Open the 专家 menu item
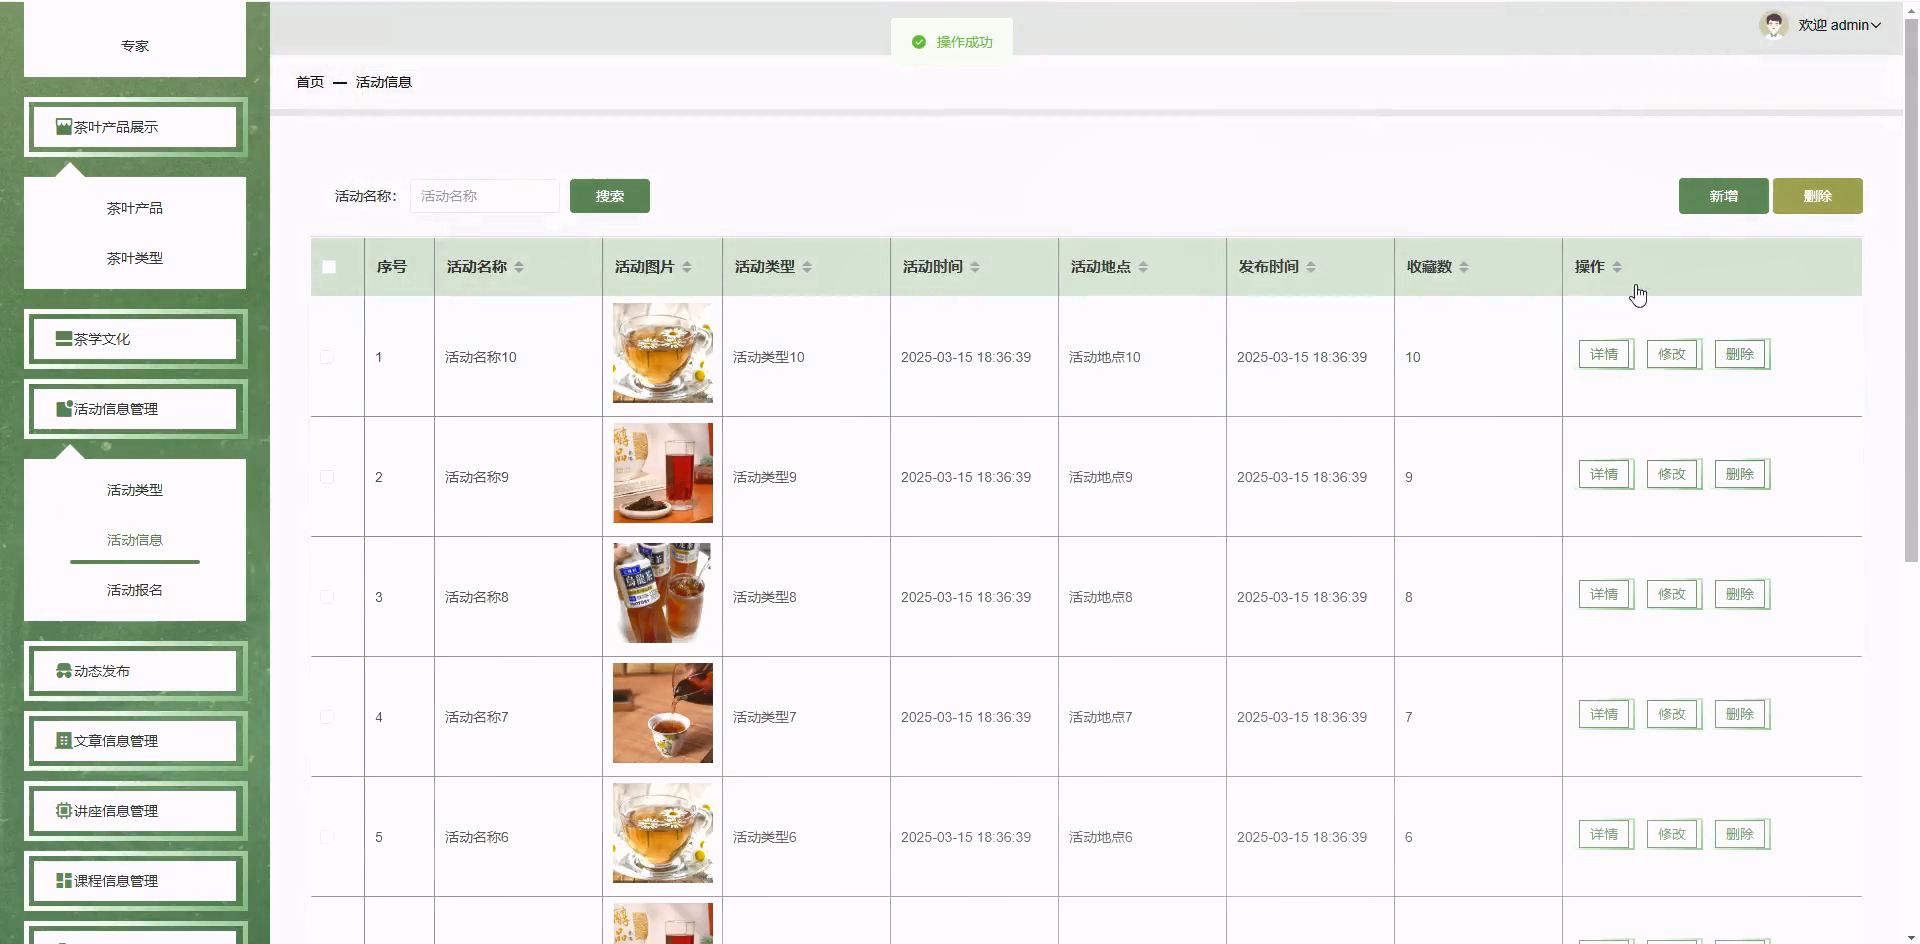Screen dimensions: 1920x944 (135, 46)
